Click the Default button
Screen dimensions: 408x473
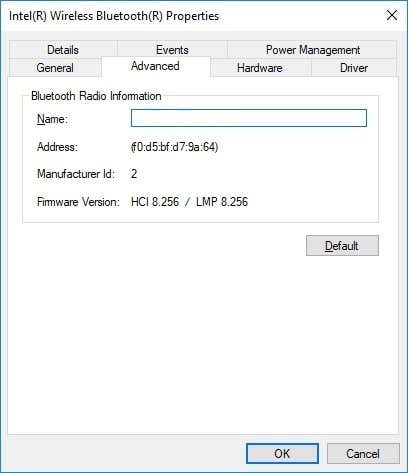point(342,246)
